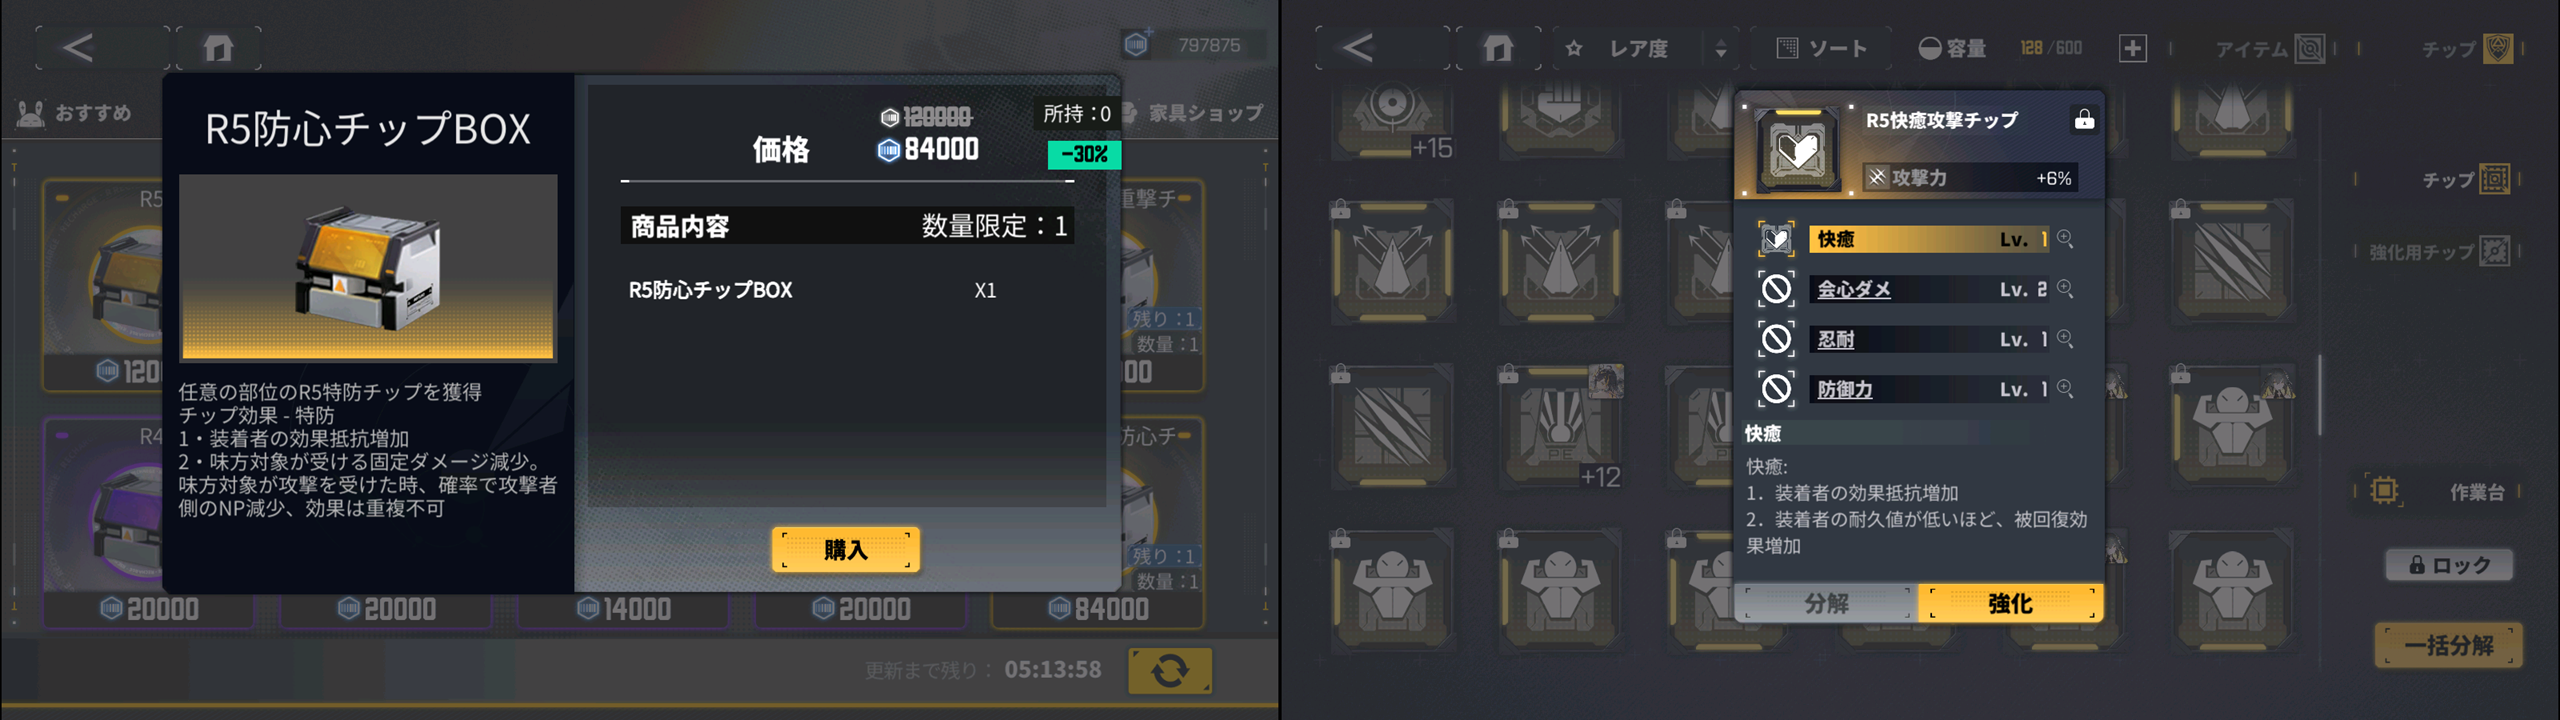Click the 分解 dismantle button
Image resolution: width=2560 pixels, height=720 pixels.
(x=1826, y=603)
